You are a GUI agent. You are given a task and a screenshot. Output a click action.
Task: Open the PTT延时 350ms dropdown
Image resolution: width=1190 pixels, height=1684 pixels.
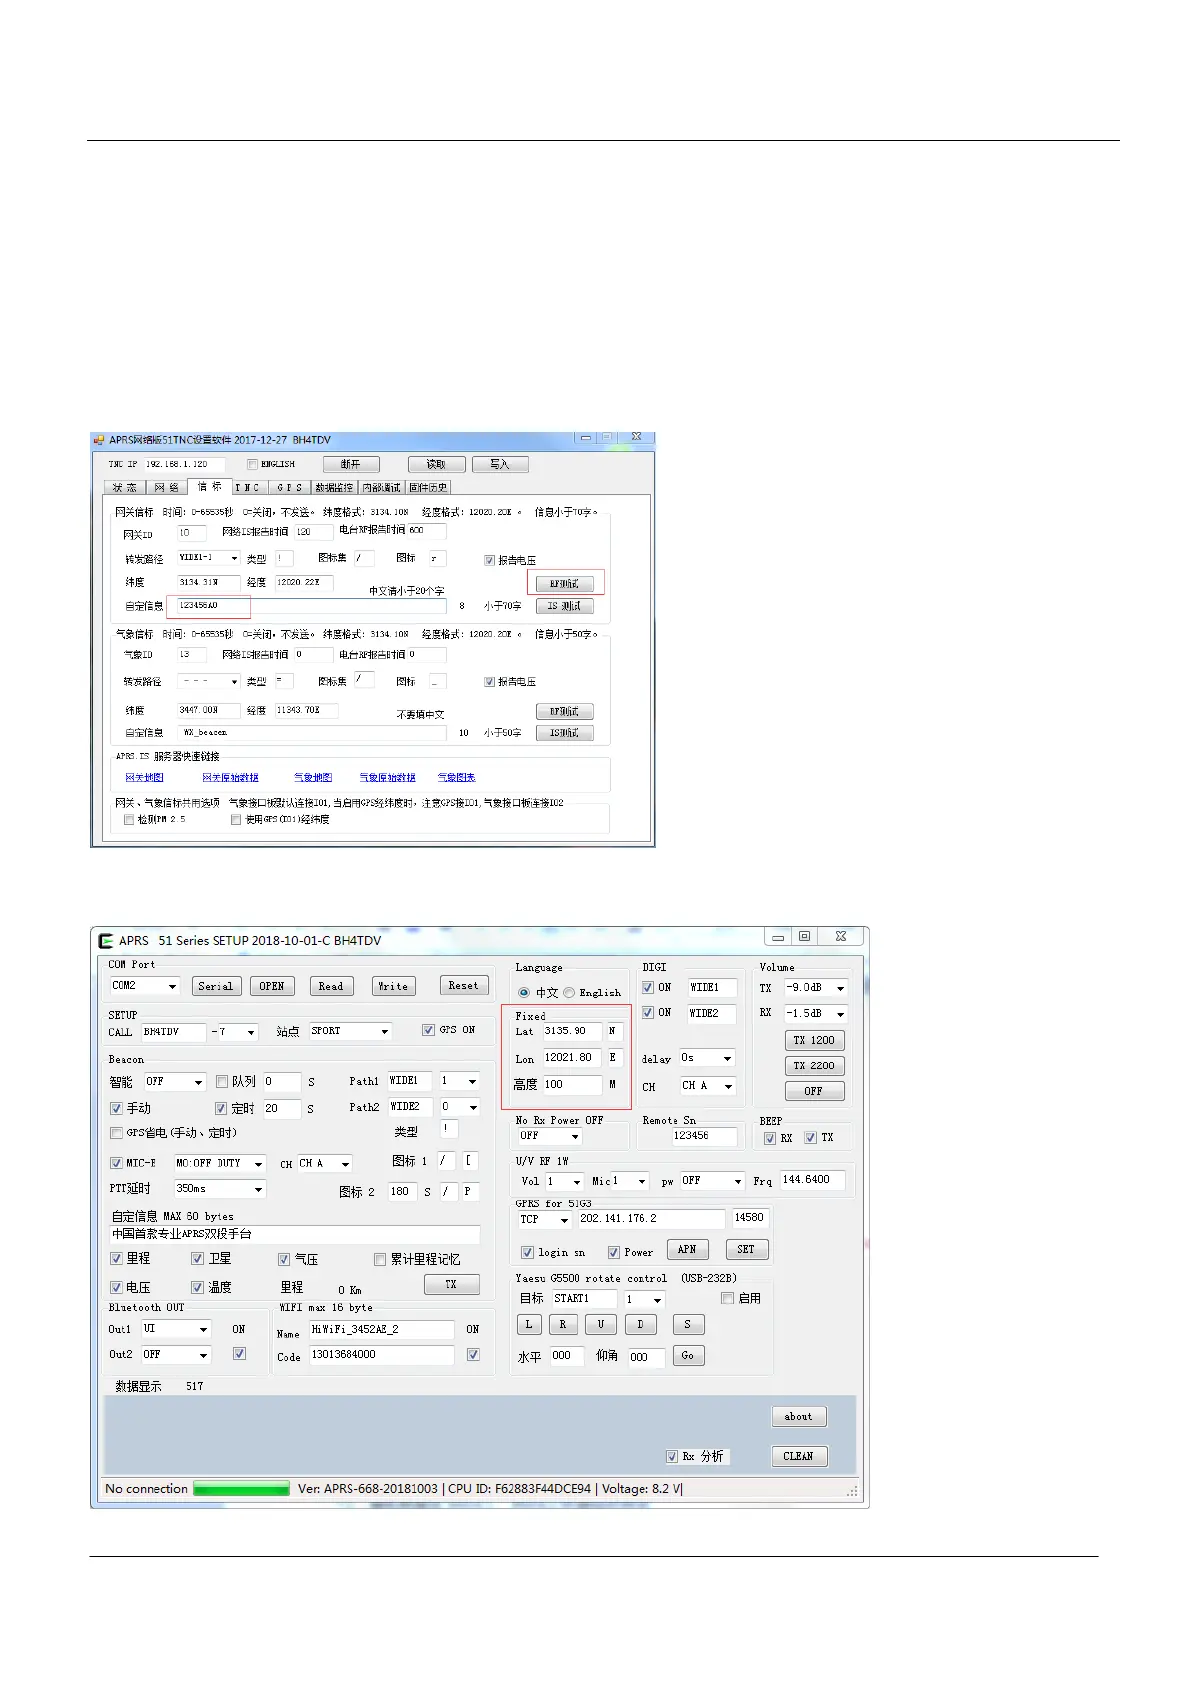click(x=258, y=1189)
